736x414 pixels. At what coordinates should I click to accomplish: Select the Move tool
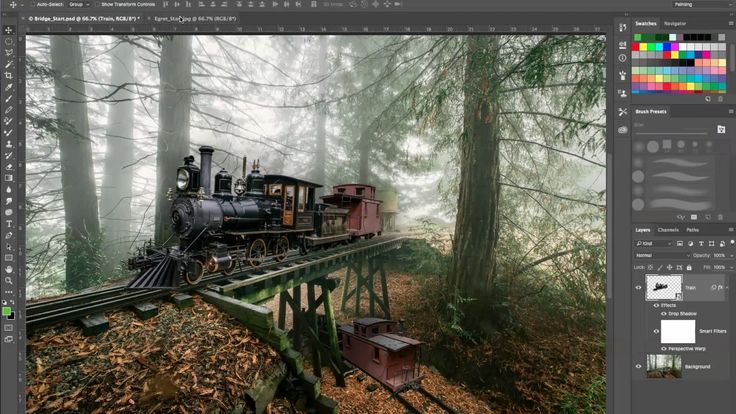pyautogui.click(x=9, y=30)
